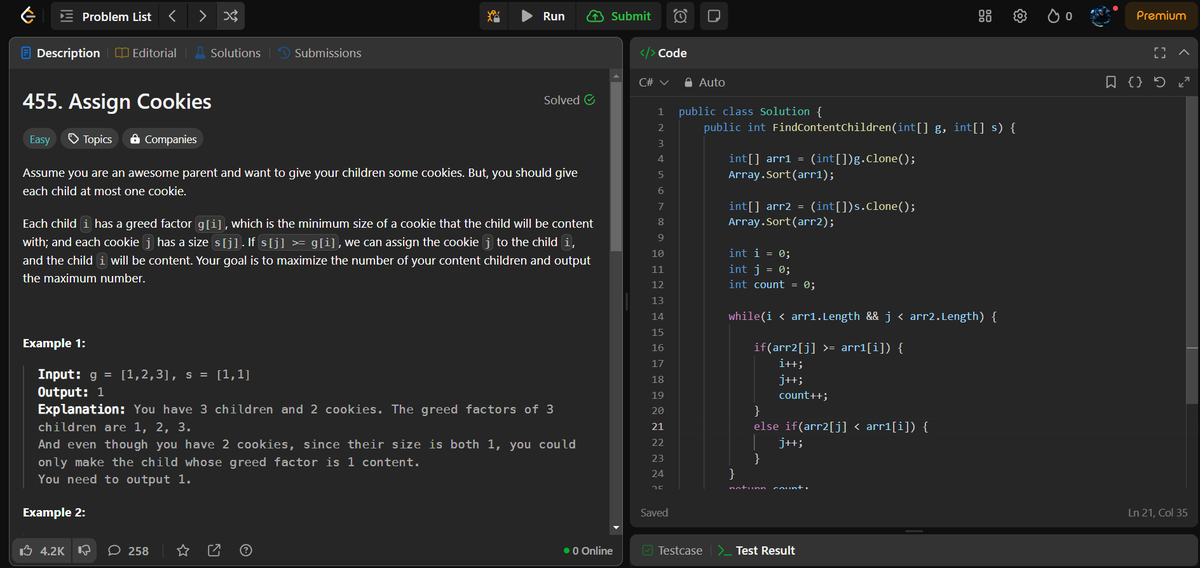Run the code
Screen dimensions: 1200x568
tap(544, 16)
